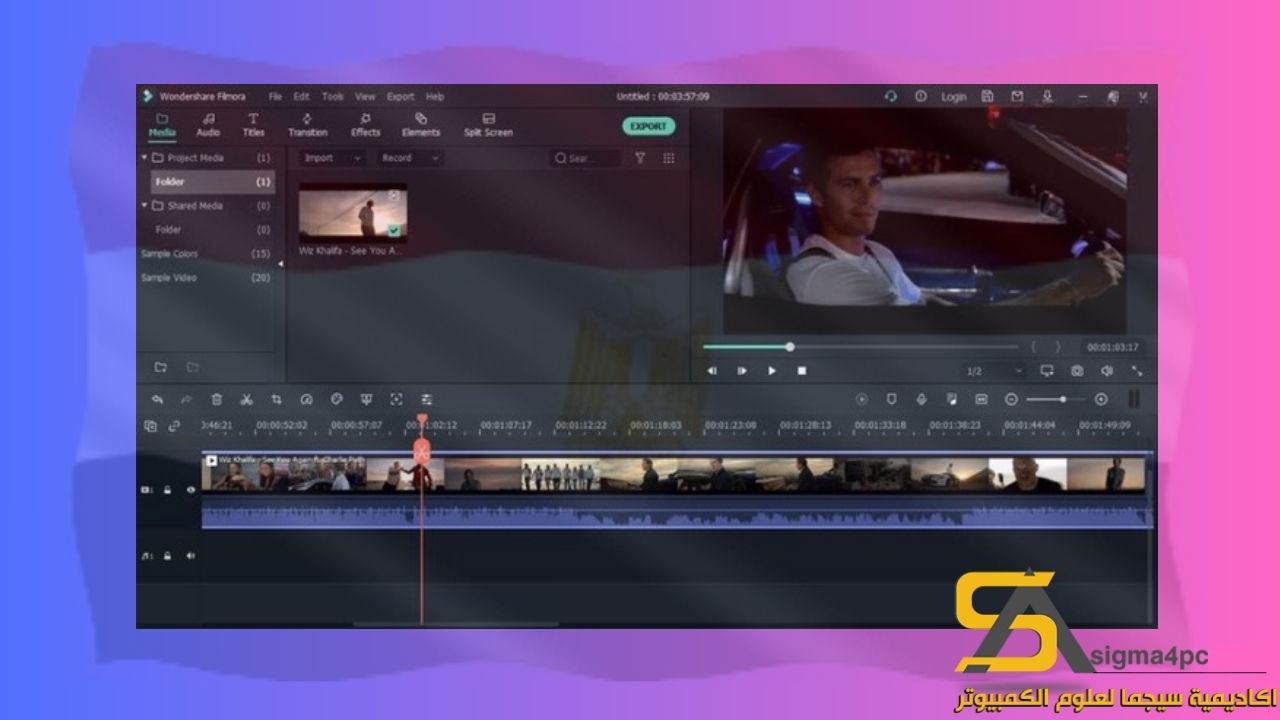Collapse the media library side panel arrow
Viewport: 1280px width, 720px height.
[x=280, y=264]
